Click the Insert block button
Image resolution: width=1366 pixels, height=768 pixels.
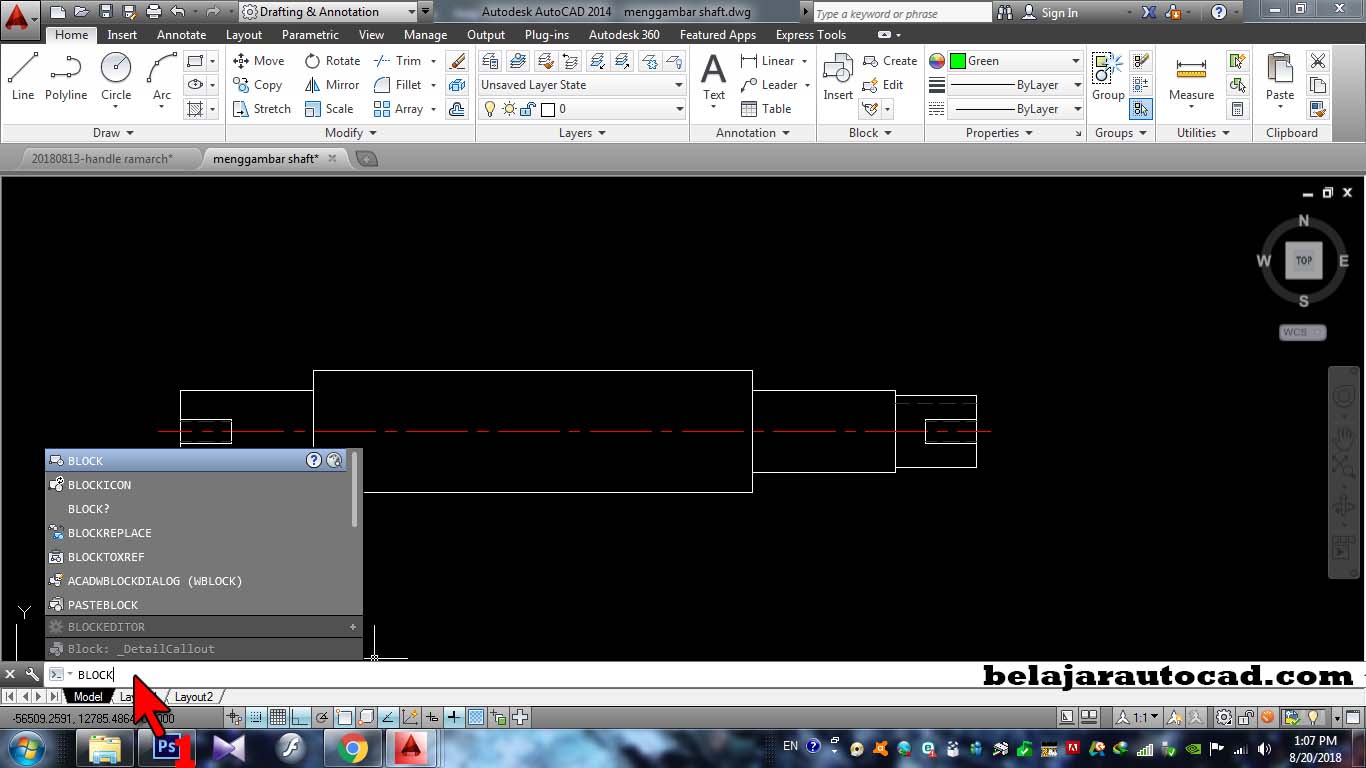(x=837, y=75)
